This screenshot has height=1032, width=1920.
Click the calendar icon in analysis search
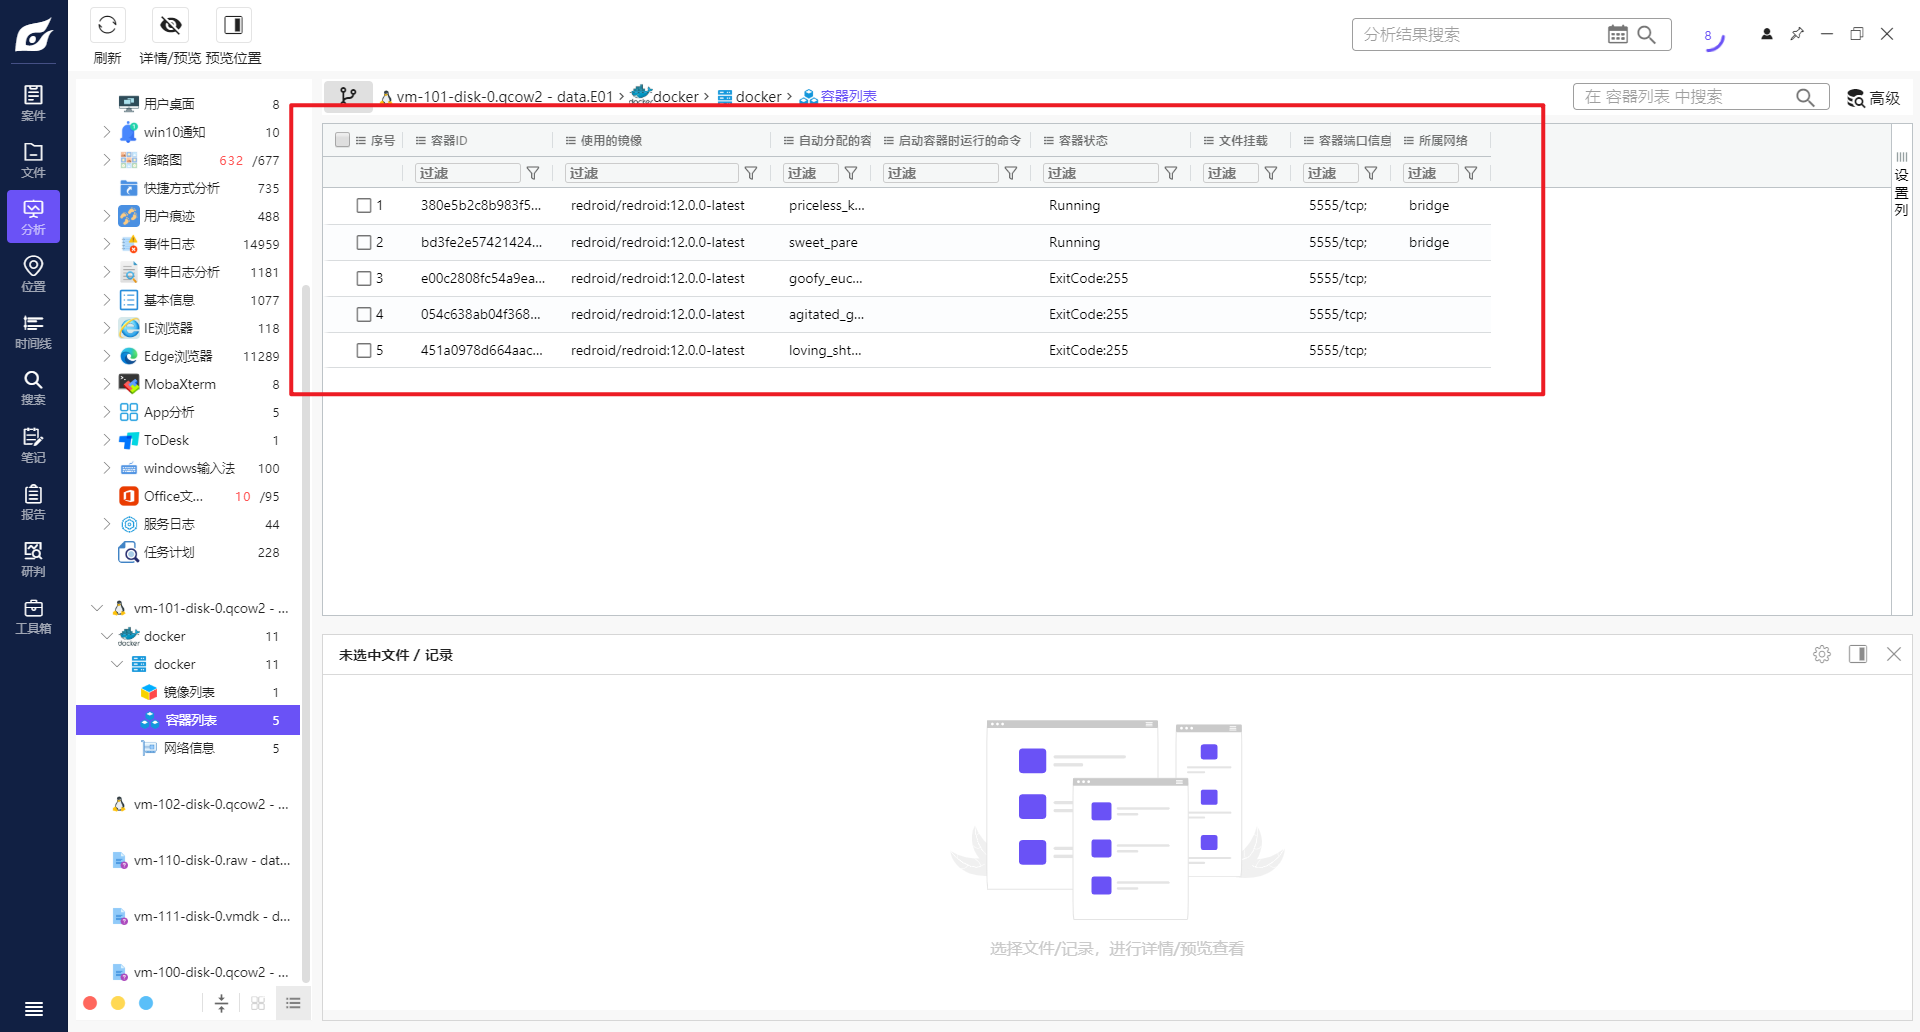tap(1617, 35)
